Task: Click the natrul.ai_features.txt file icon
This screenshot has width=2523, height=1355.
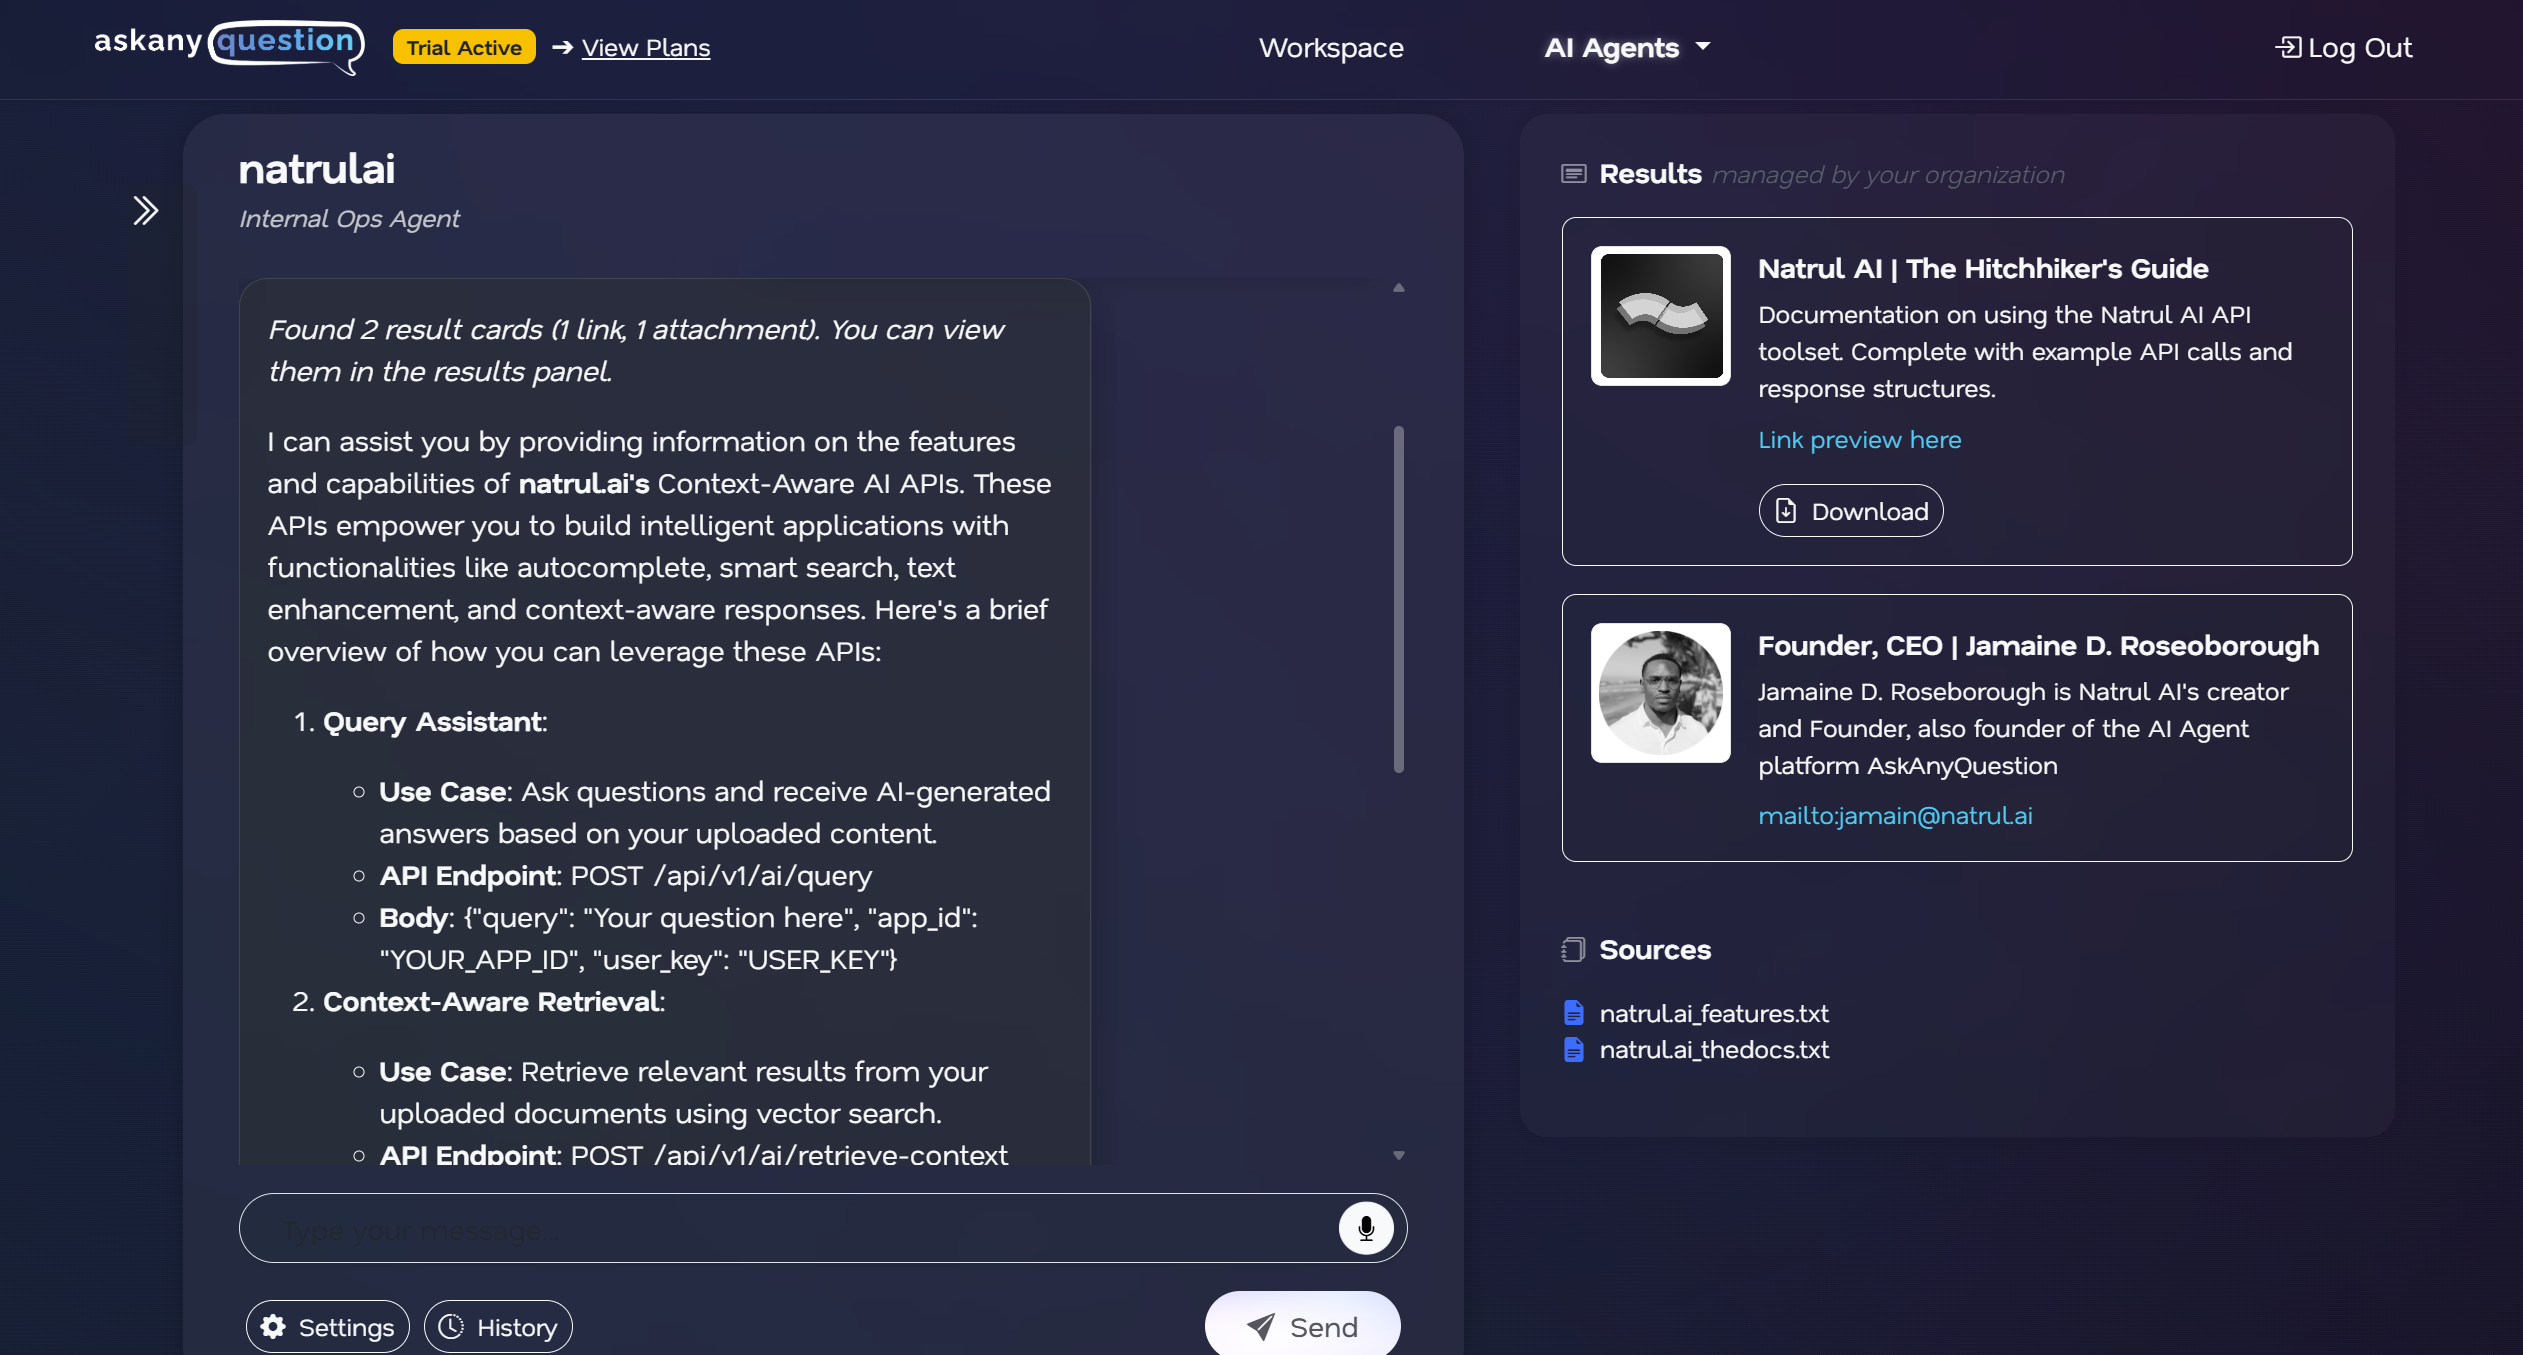Action: point(1574,1013)
